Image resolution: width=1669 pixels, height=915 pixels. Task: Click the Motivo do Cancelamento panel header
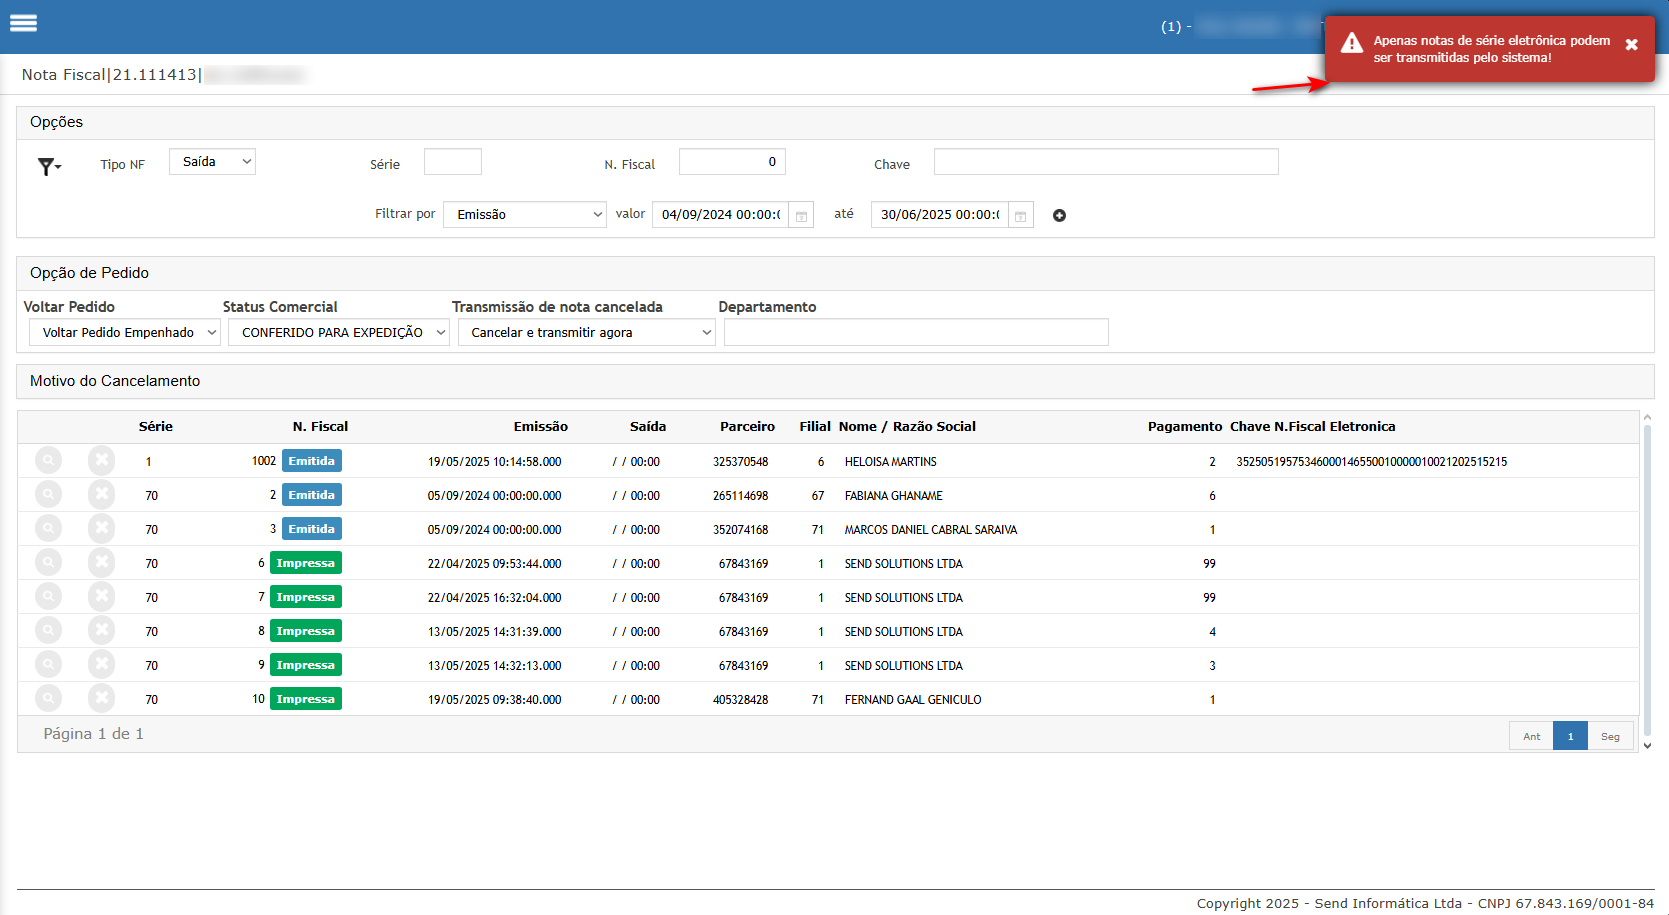pos(835,381)
